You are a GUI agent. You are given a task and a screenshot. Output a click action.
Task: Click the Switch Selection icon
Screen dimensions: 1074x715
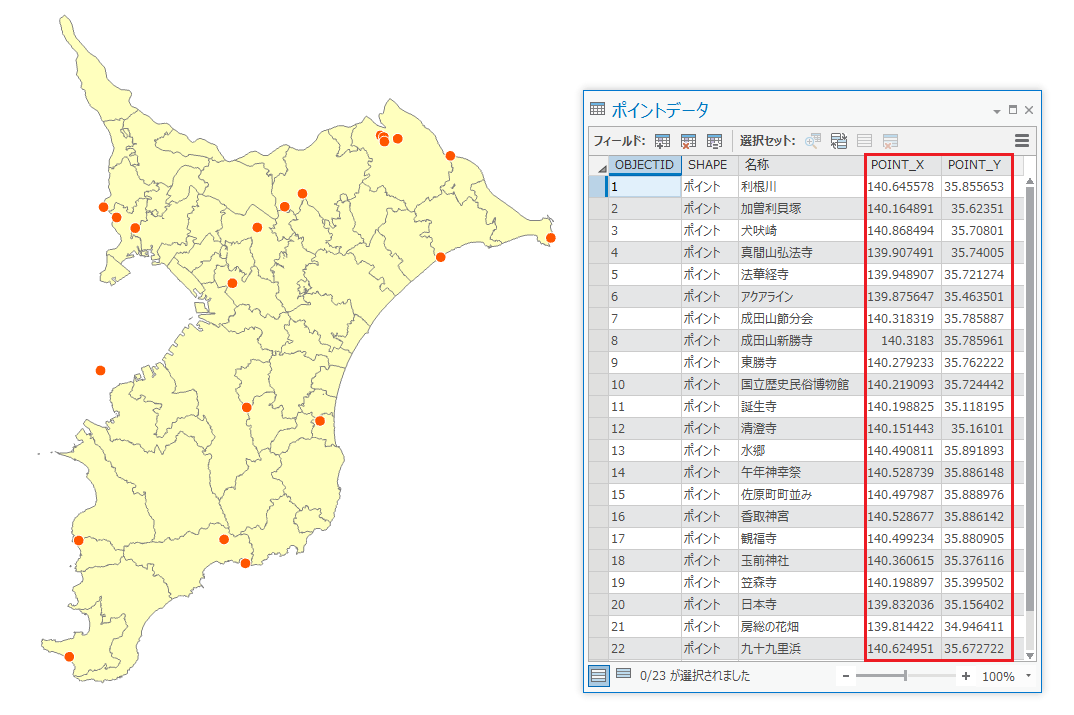[838, 141]
